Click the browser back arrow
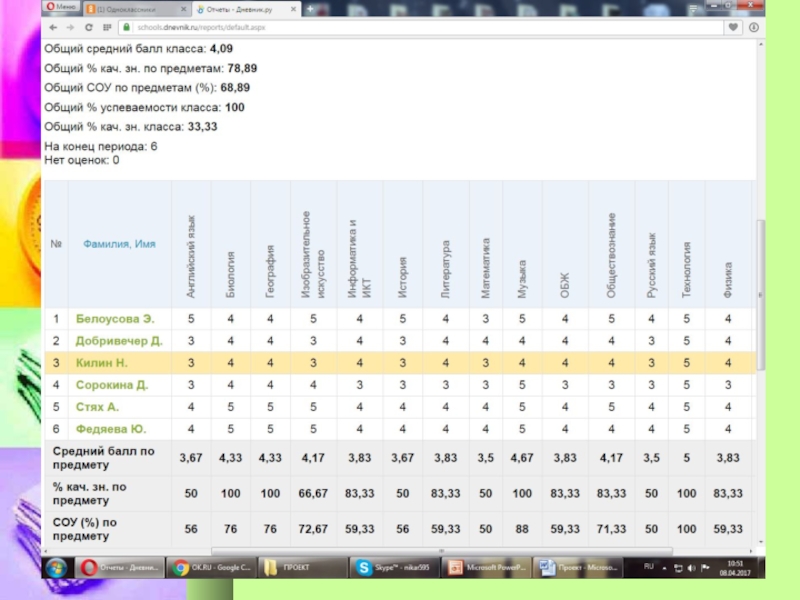This screenshot has width=800, height=600. tap(52, 27)
